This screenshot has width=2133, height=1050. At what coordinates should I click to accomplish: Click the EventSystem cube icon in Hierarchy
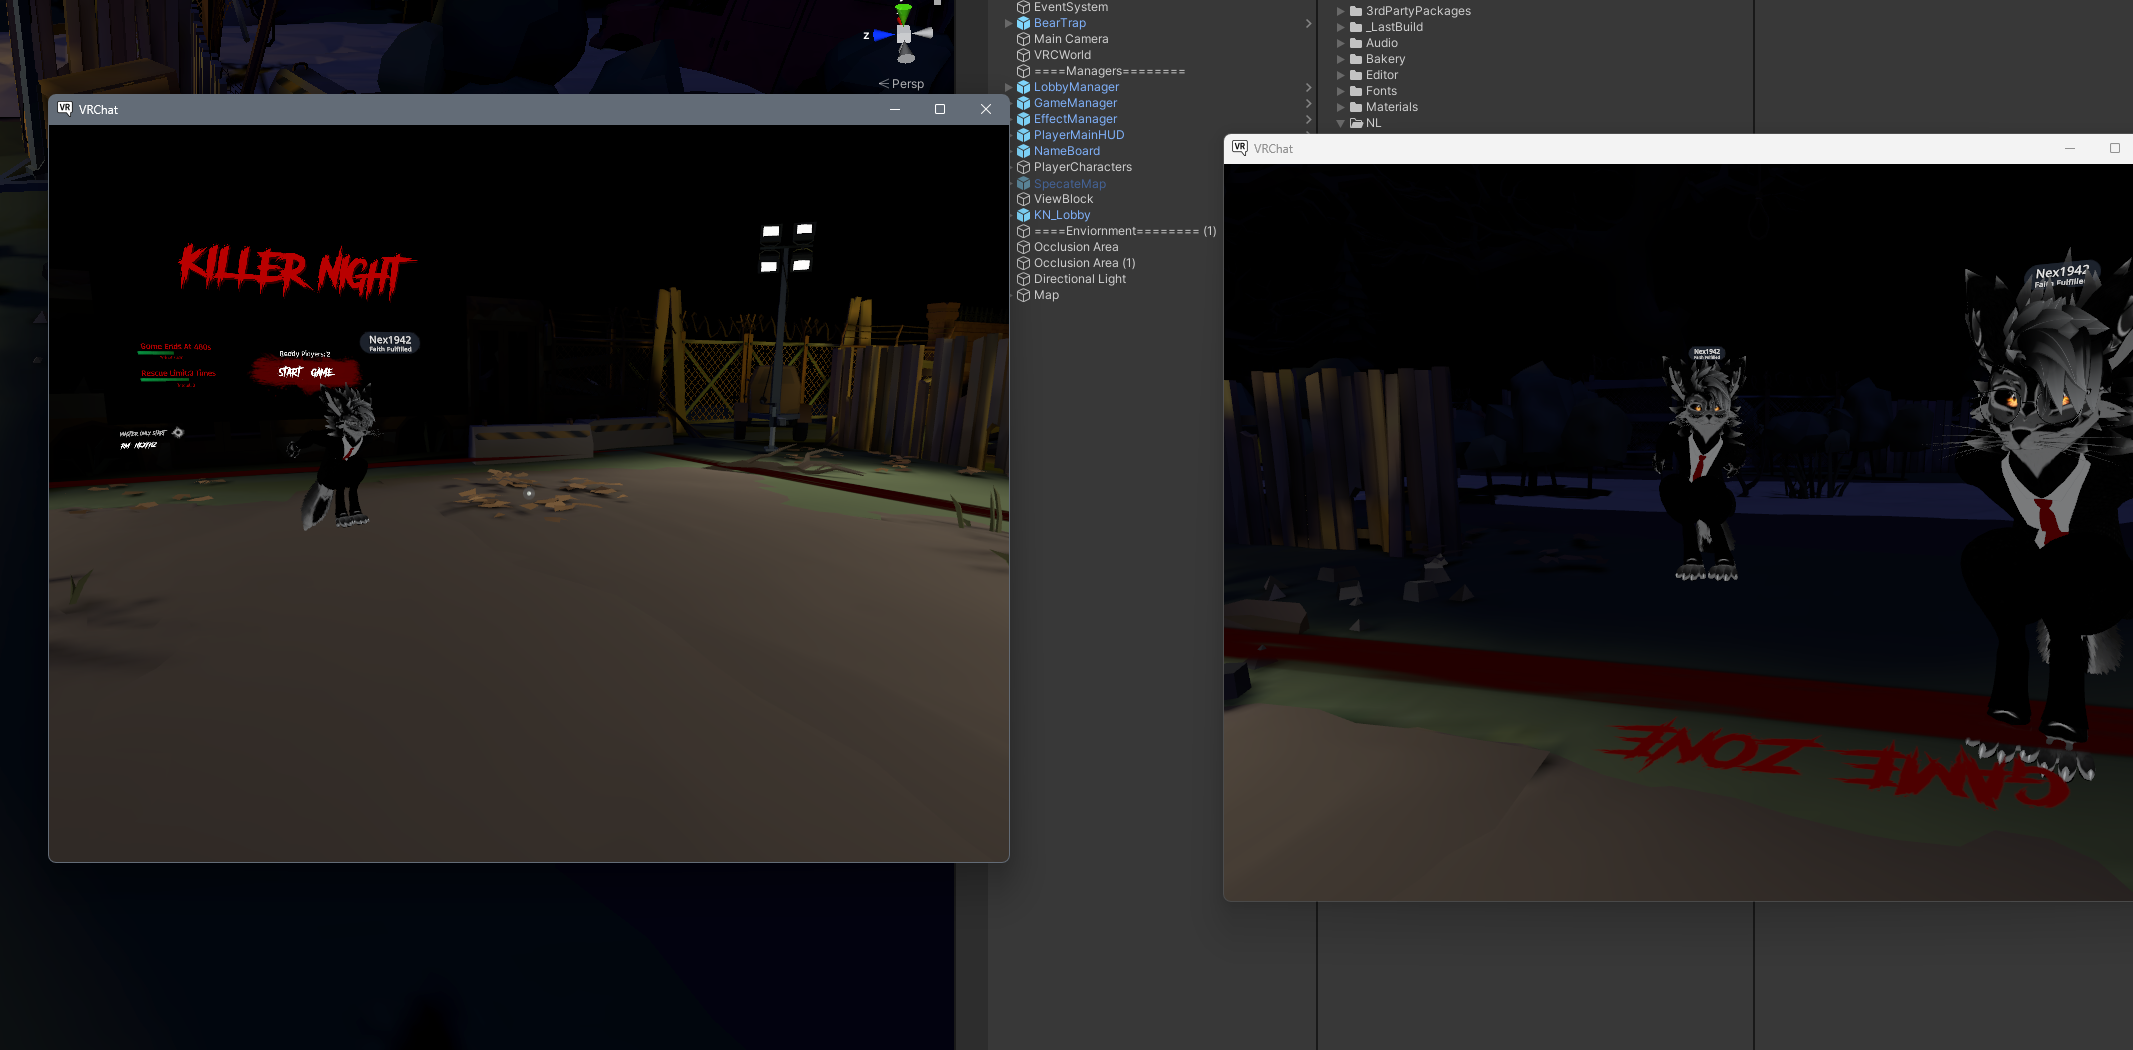click(x=1023, y=7)
